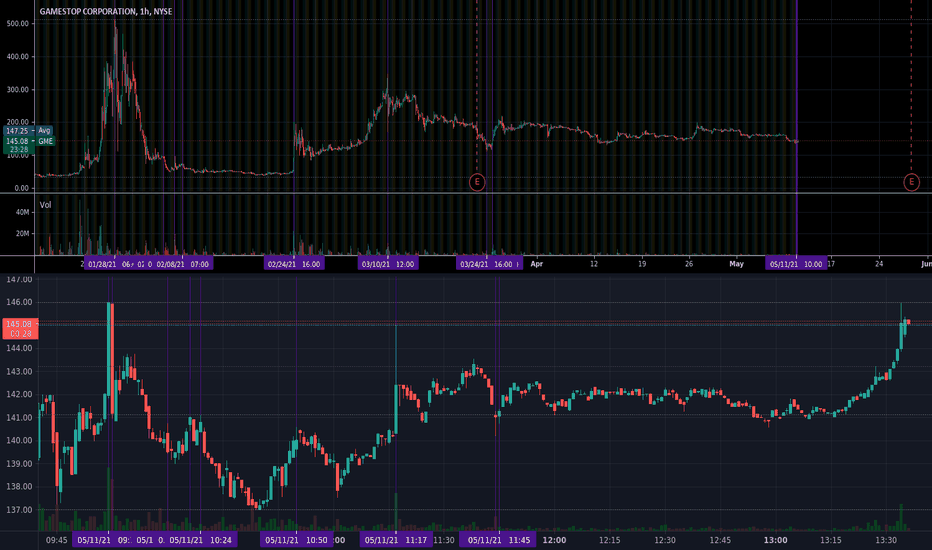Click the May label on time axis
Image resolution: width=932 pixels, height=550 pixels.
point(736,264)
